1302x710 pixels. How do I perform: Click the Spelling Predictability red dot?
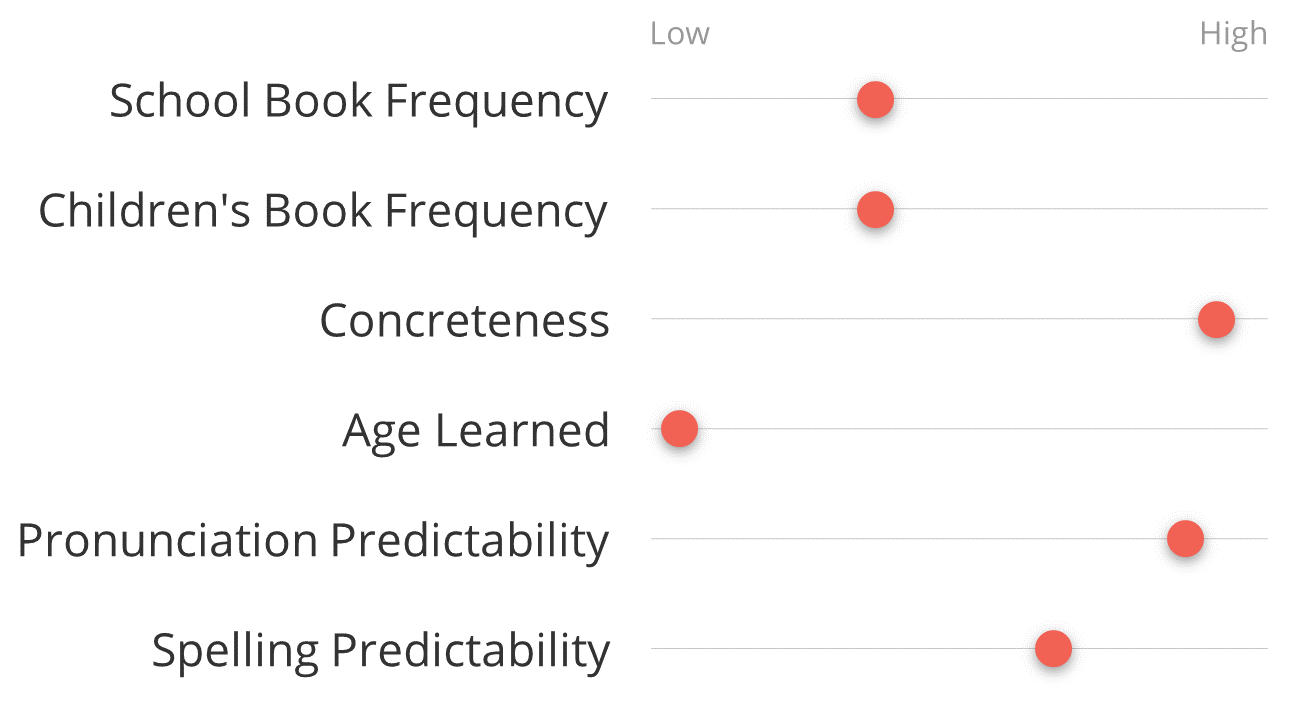coord(1053,649)
